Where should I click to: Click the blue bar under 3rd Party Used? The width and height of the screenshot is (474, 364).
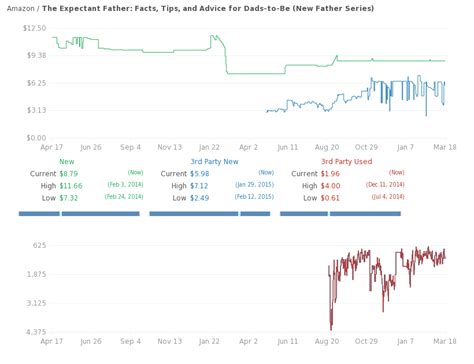coord(340,214)
